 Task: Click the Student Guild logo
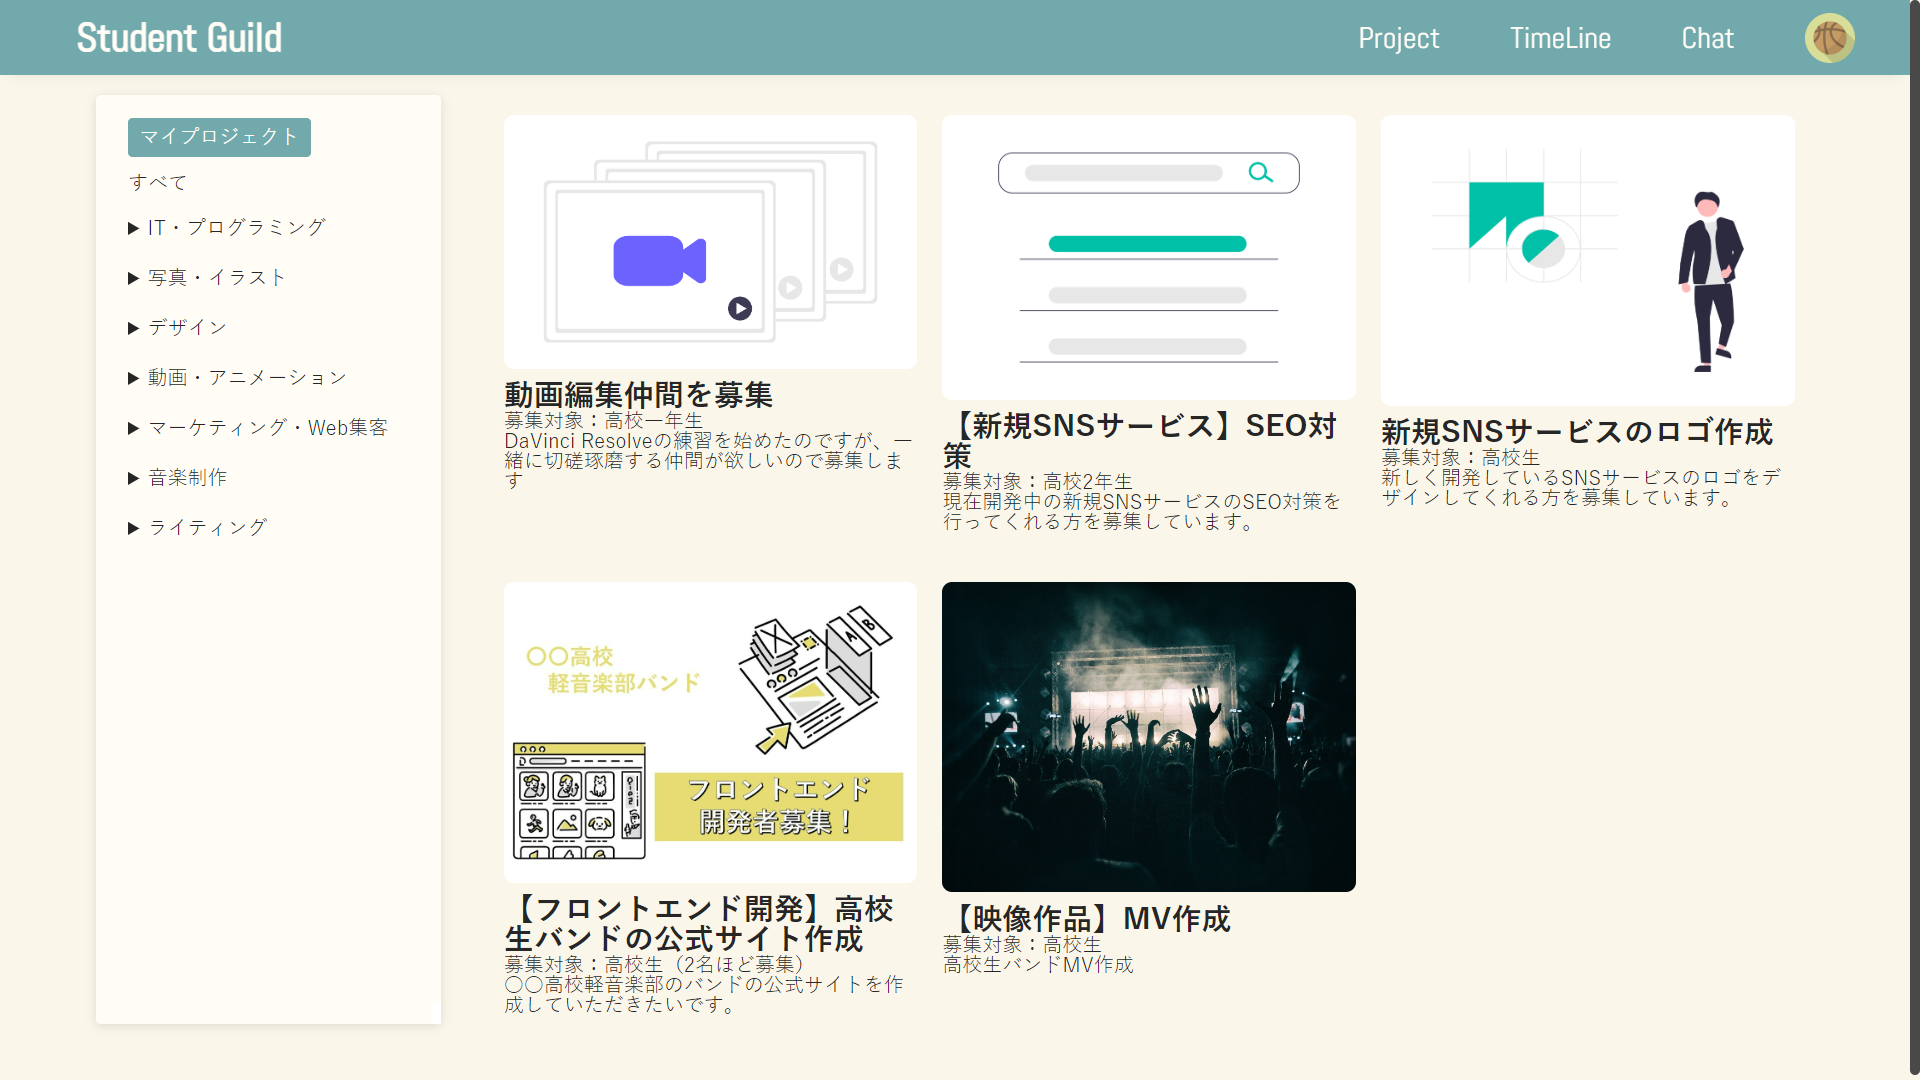pos(179,38)
